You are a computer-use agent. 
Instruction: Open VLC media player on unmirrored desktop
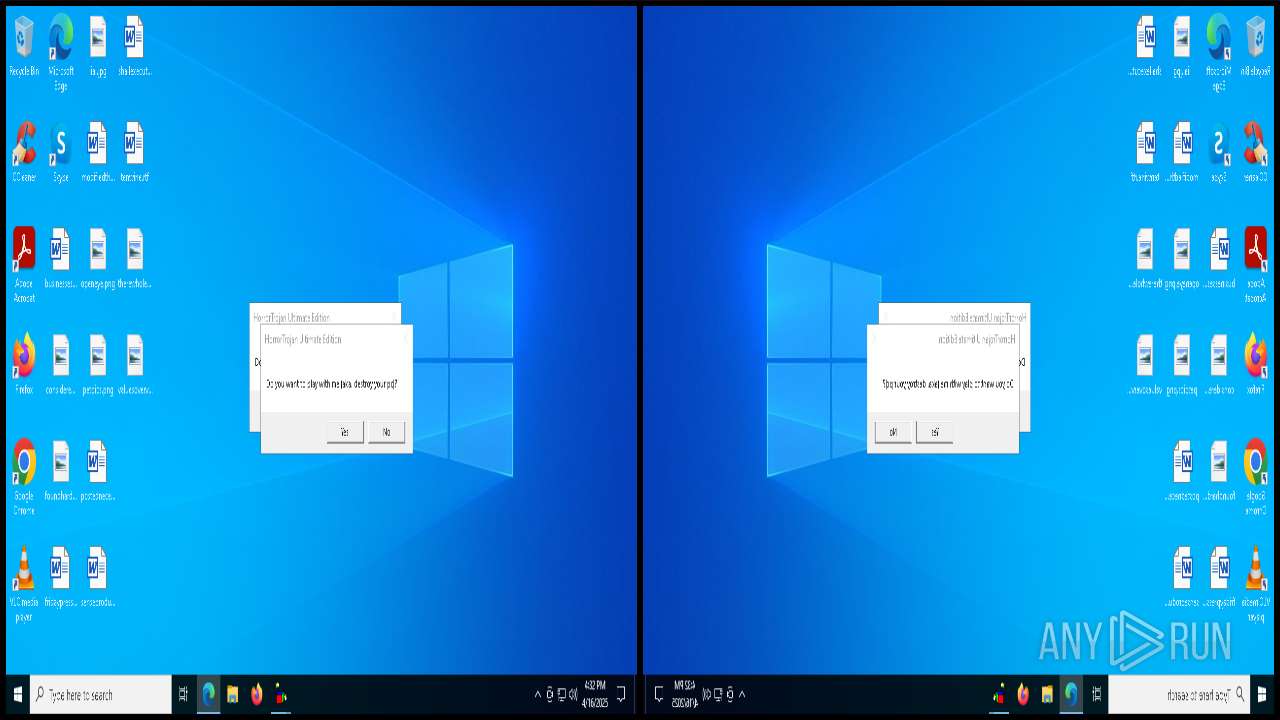tap(24, 583)
